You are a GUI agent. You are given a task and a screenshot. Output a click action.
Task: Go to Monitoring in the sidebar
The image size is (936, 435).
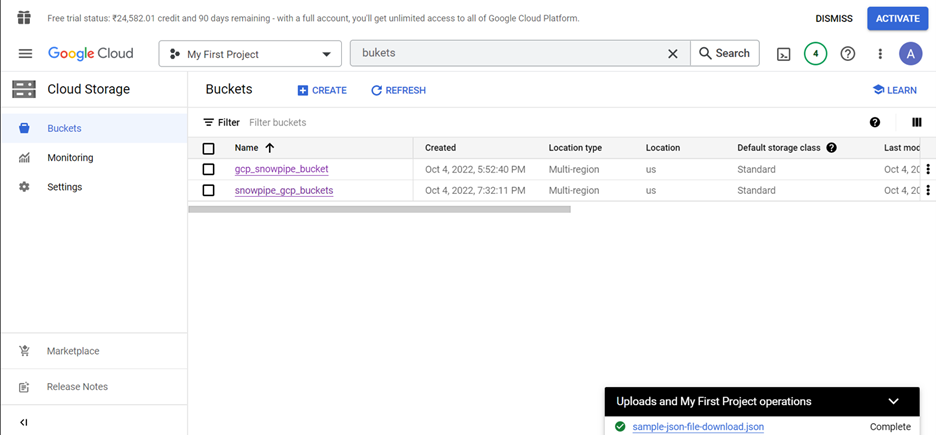pos(70,158)
